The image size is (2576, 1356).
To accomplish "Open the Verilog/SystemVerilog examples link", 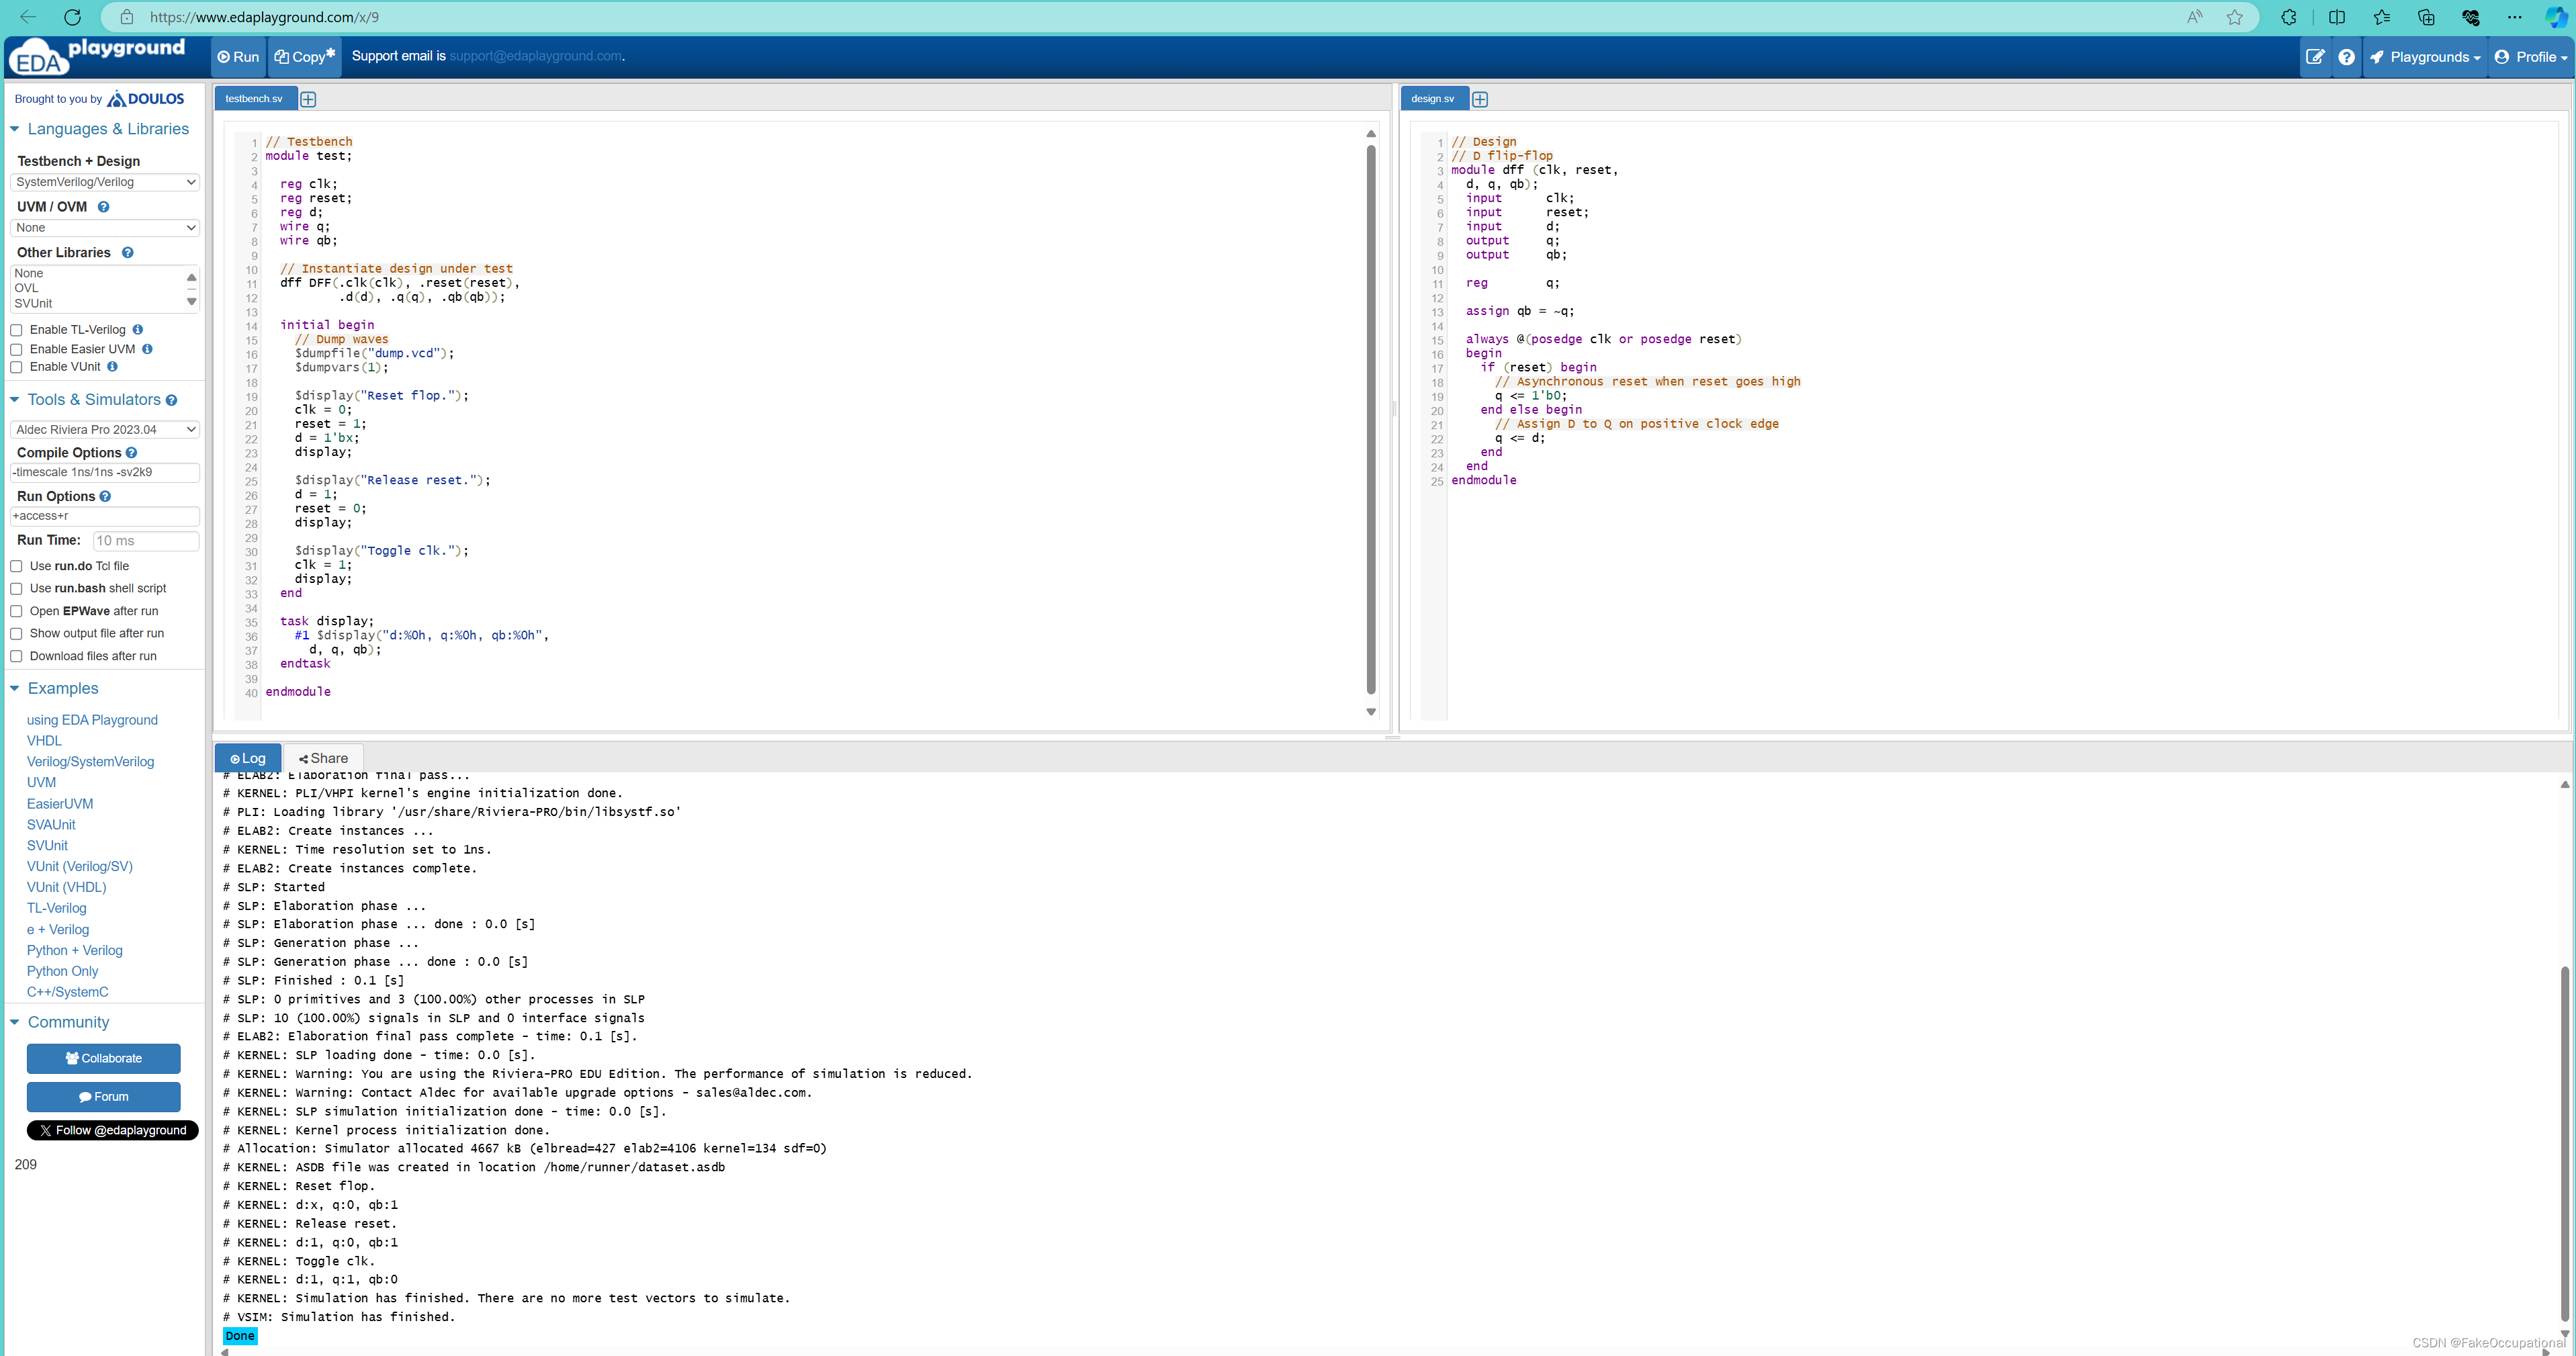I will tap(90, 762).
